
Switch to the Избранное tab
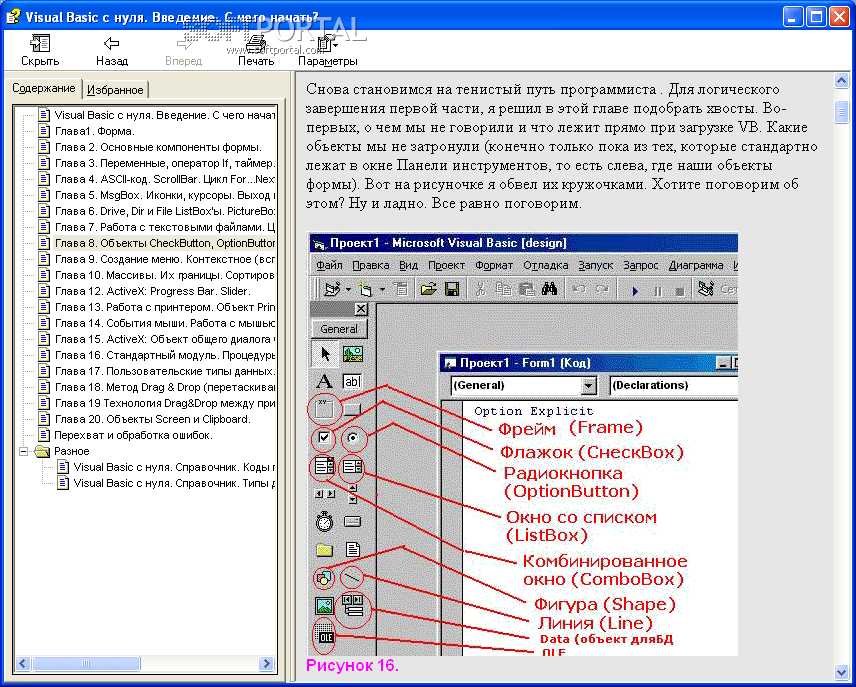click(115, 90)
